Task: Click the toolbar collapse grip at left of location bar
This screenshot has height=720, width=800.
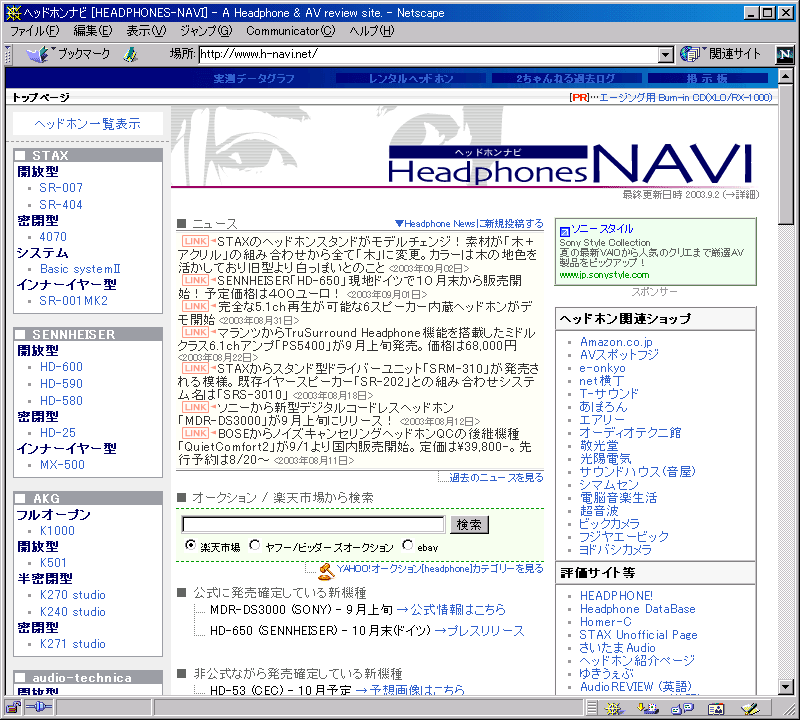Action: (8, 55)
